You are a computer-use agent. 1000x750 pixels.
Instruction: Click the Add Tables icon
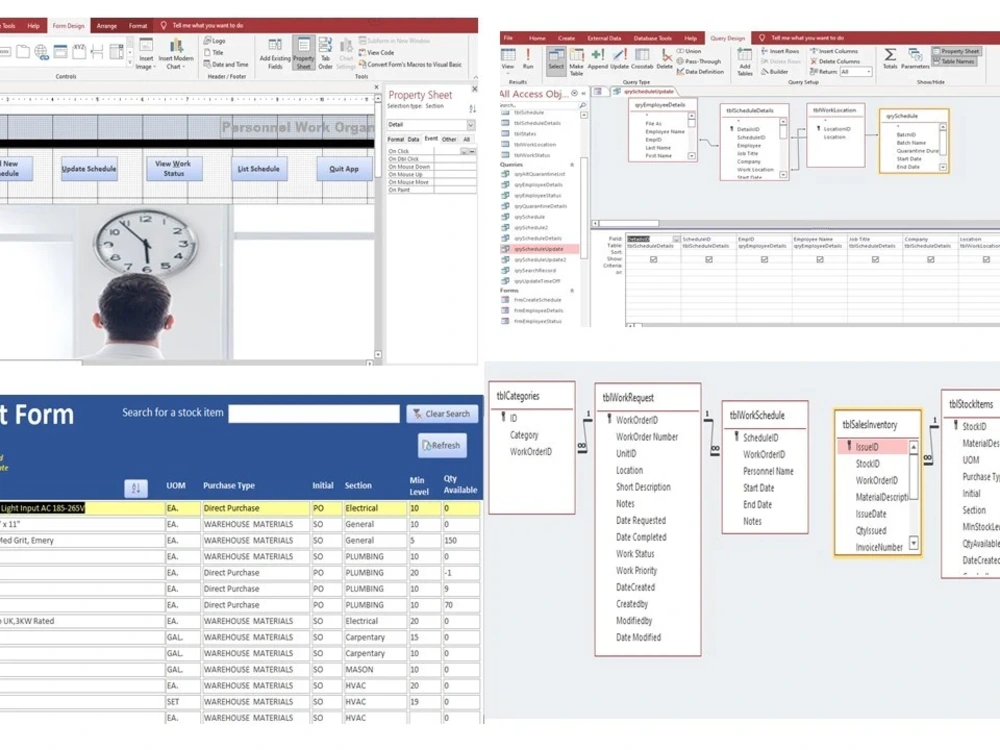(x=745, y=62)
